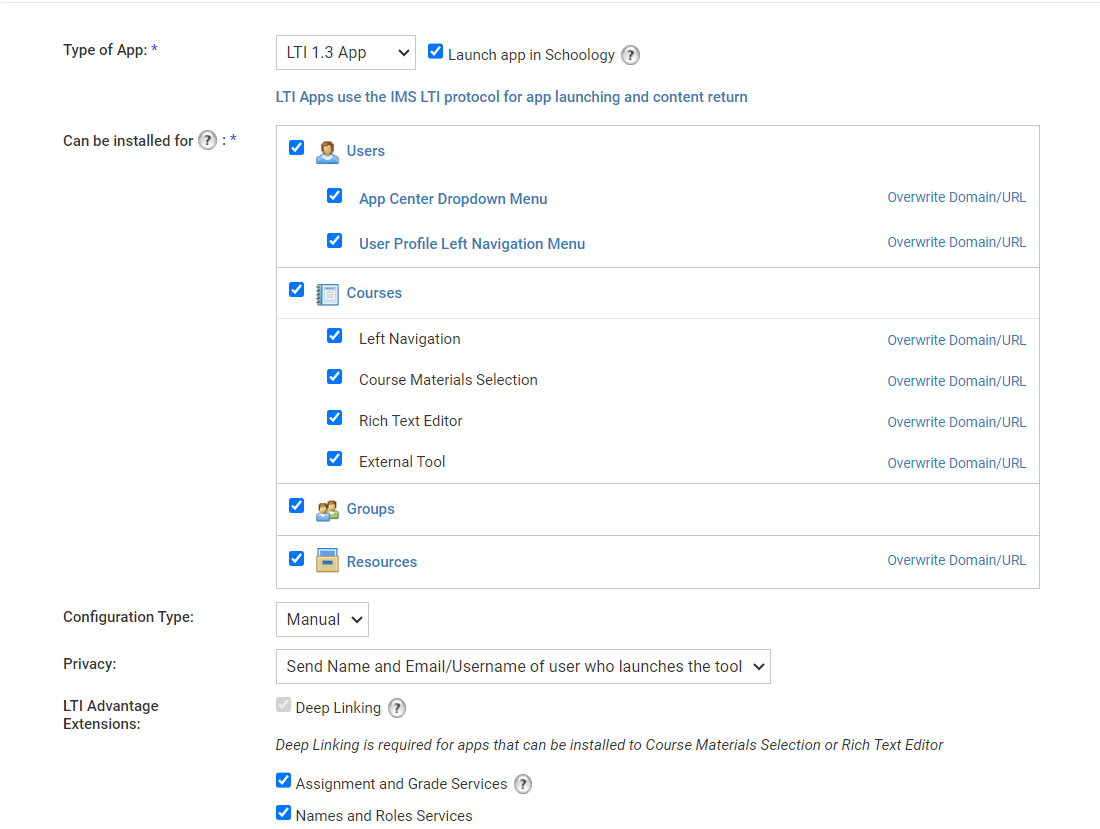Click the Resources label link

click(382, 562)
